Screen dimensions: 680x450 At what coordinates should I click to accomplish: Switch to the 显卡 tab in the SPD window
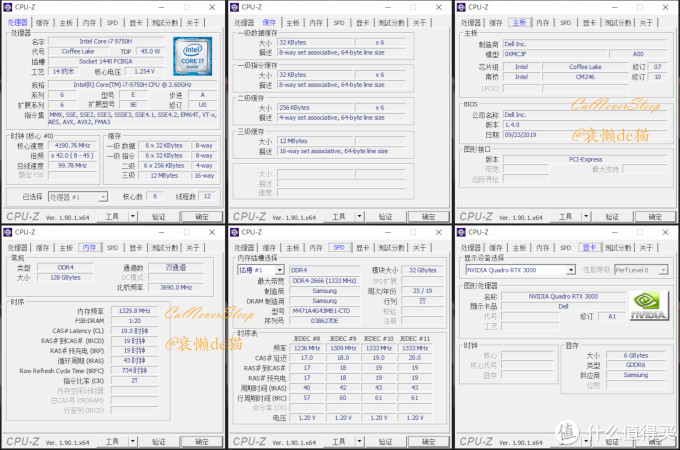point(363,248)
